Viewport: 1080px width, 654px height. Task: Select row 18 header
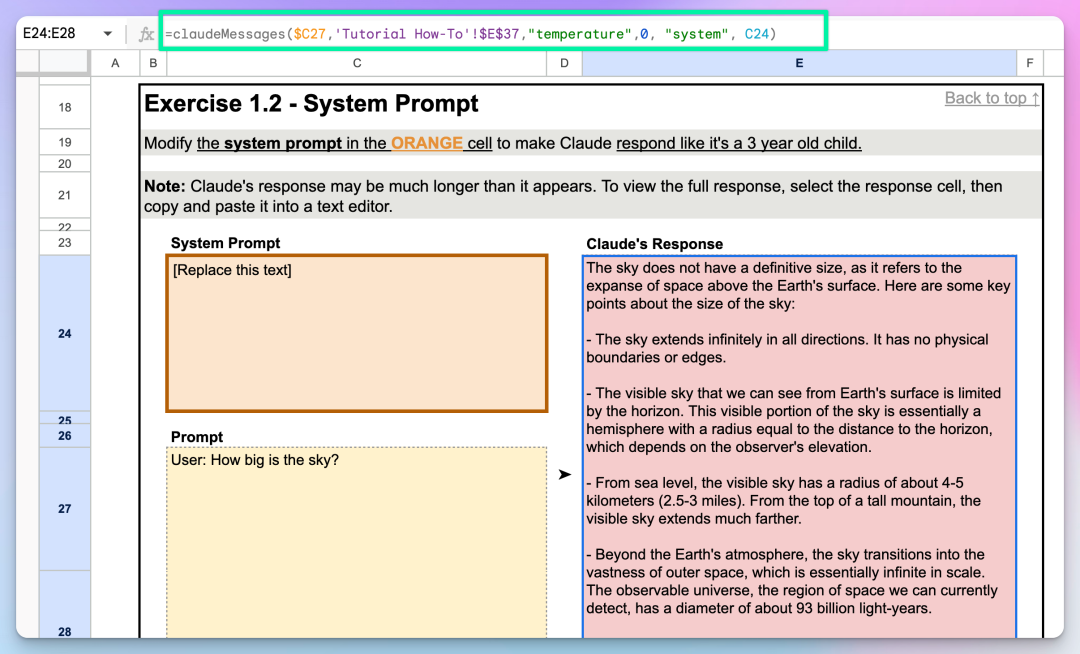point(65,107)
